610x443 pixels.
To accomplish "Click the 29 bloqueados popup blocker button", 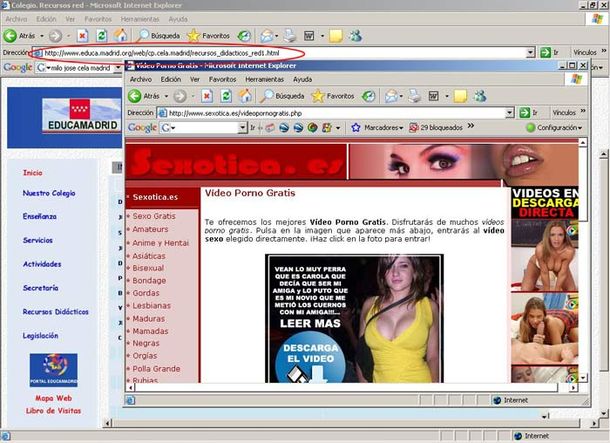I will click(436, 128).
